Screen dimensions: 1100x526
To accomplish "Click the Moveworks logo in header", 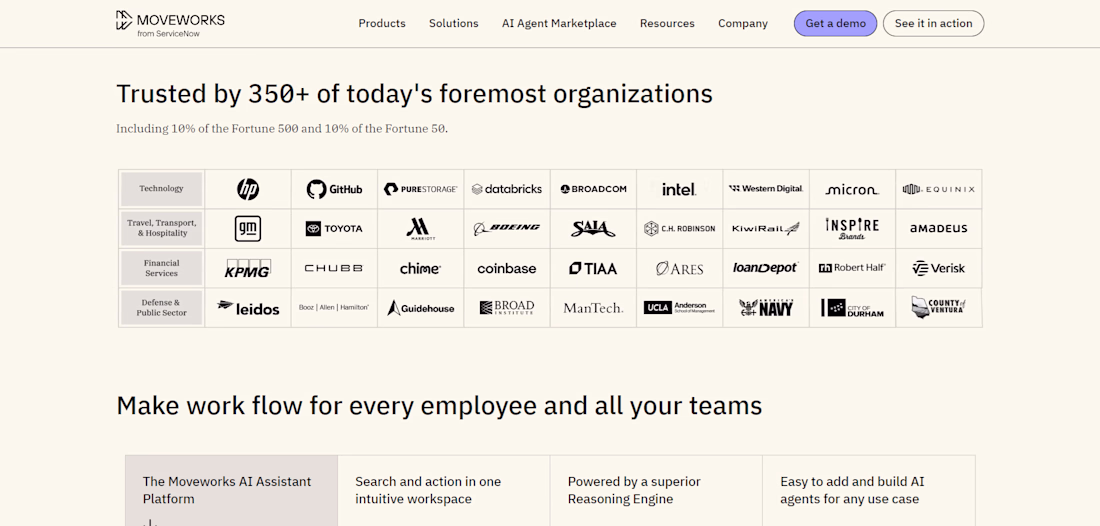I will tap(170, 23).
